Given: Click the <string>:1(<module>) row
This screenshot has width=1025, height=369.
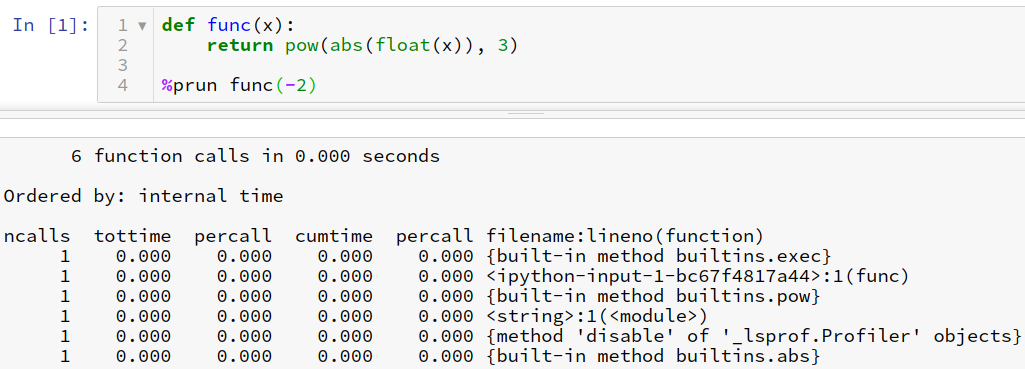Looking at the screenshot, I should [x=513, y=317].
